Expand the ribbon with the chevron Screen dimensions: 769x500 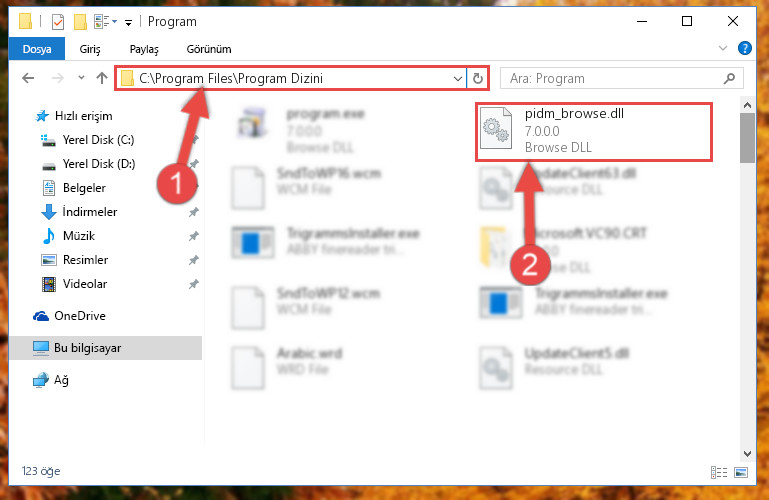[722, 48]
